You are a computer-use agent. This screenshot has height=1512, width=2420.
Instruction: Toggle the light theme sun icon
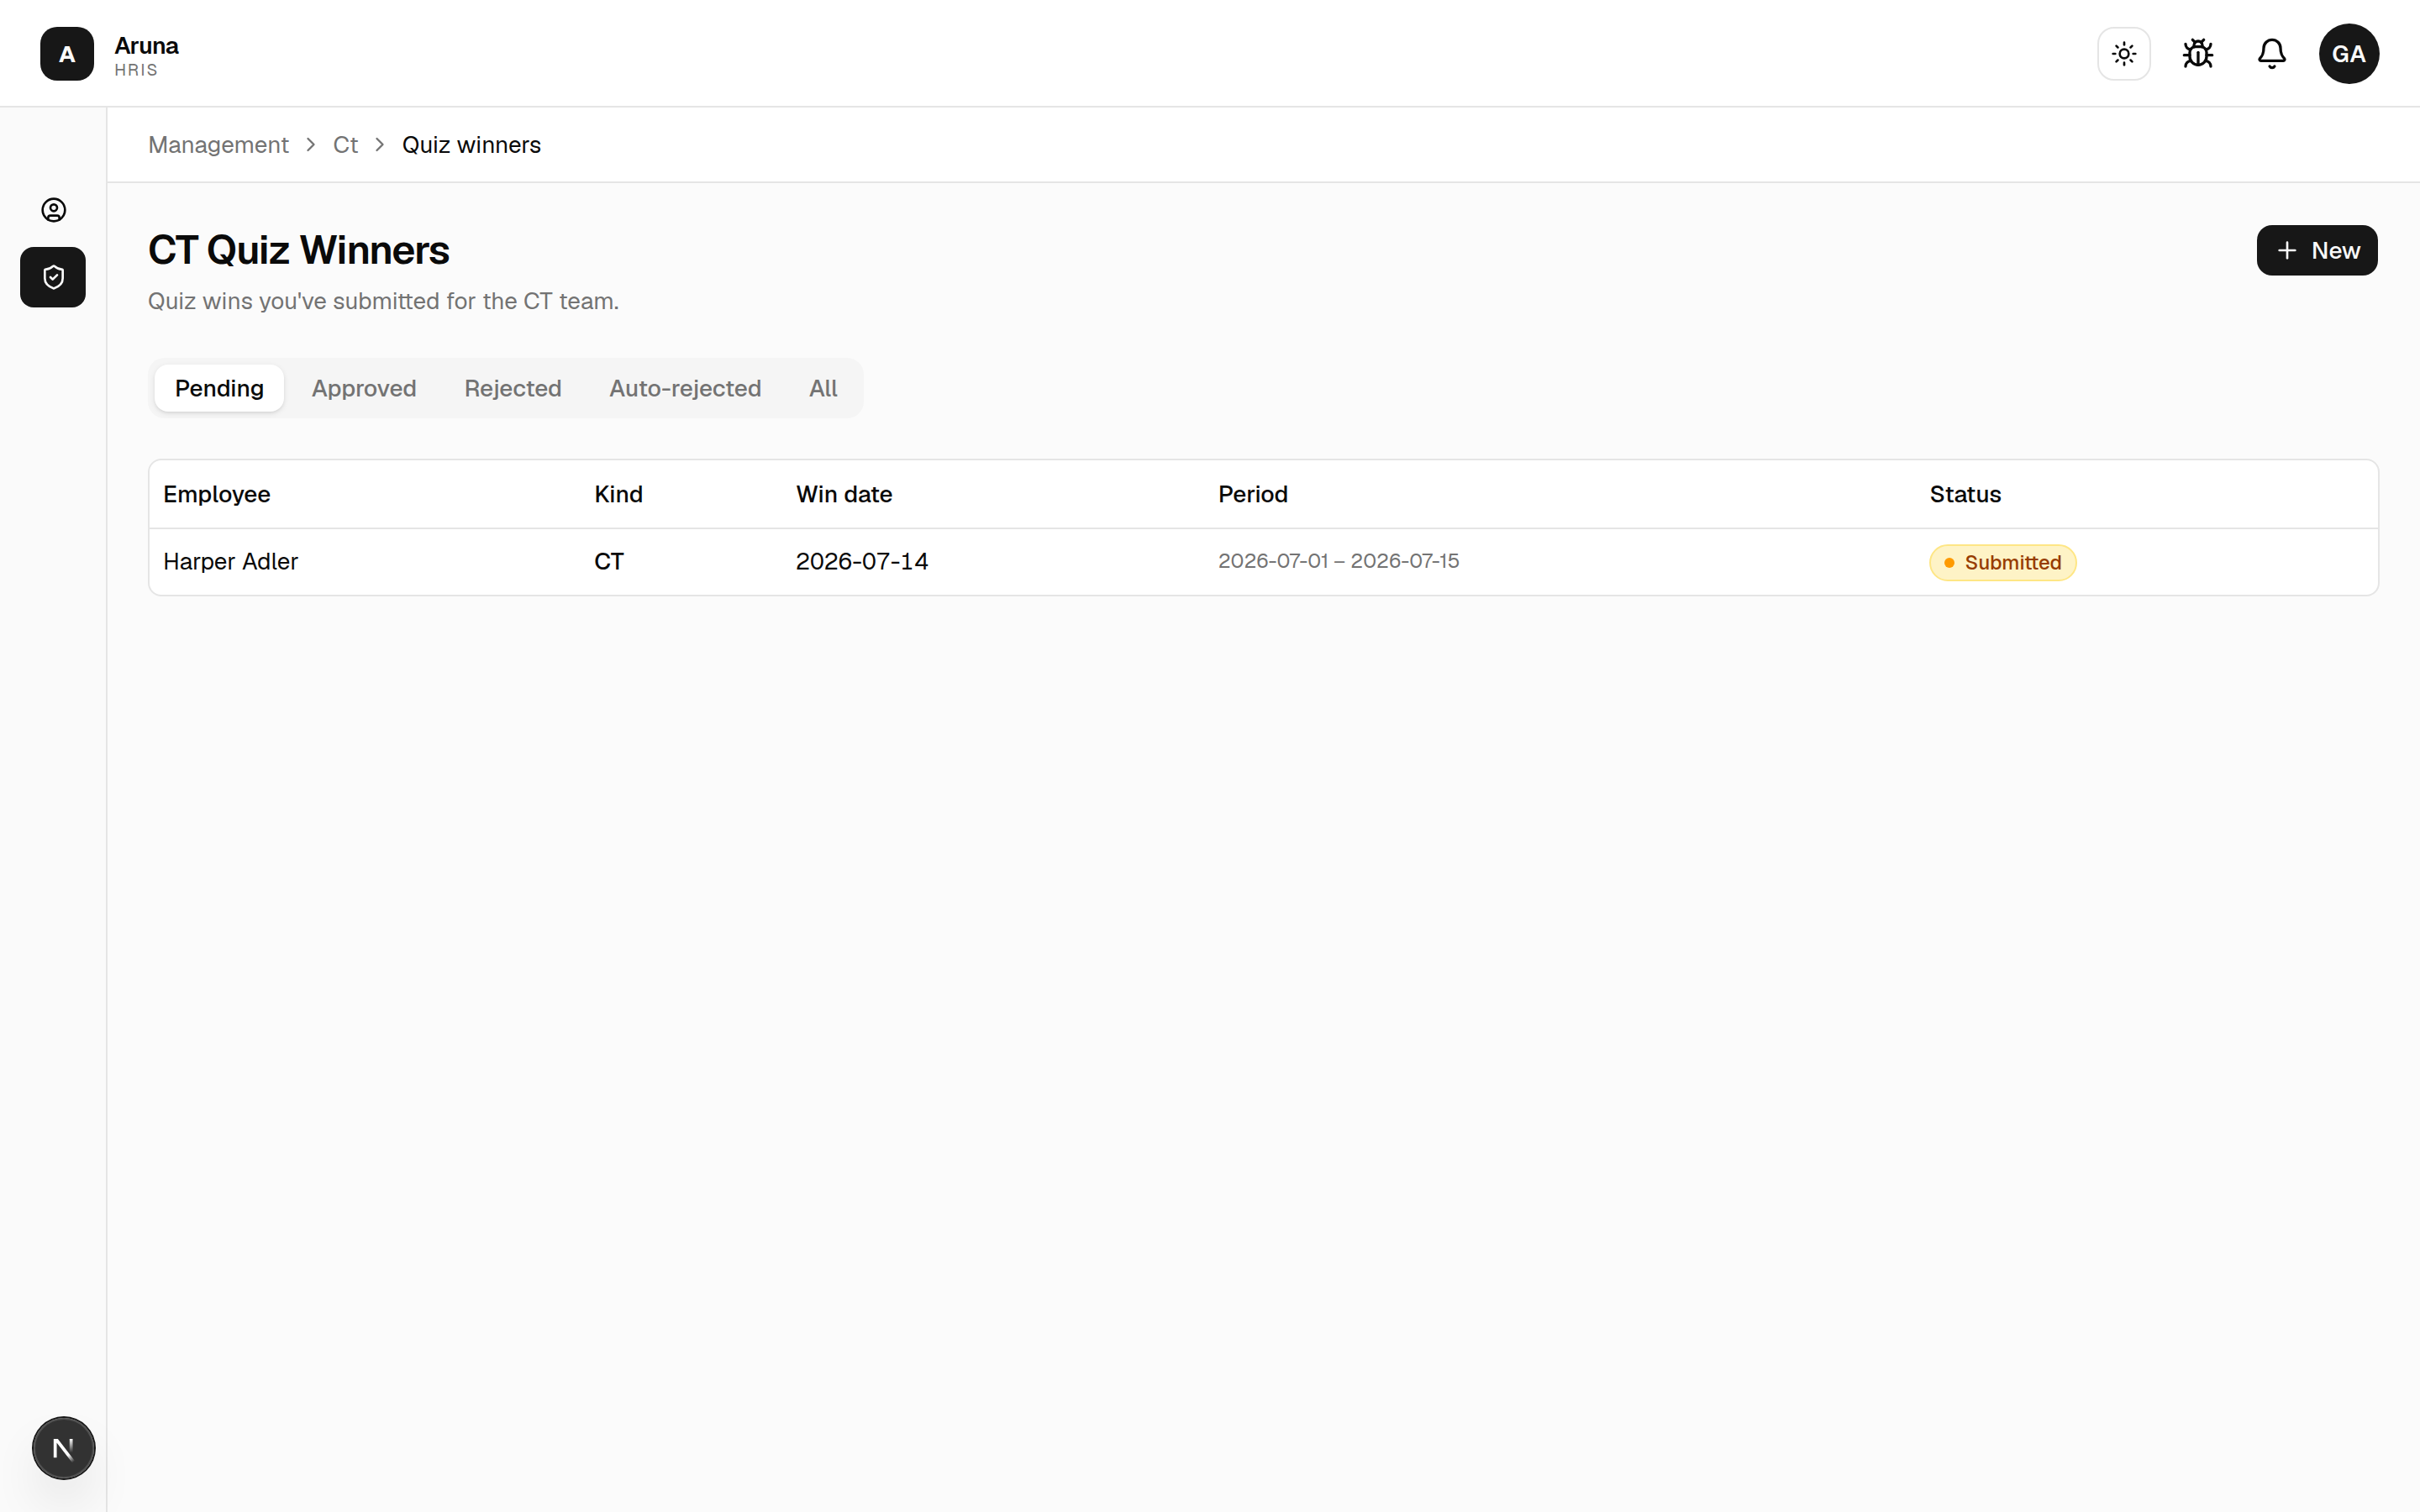(2124, 54)
